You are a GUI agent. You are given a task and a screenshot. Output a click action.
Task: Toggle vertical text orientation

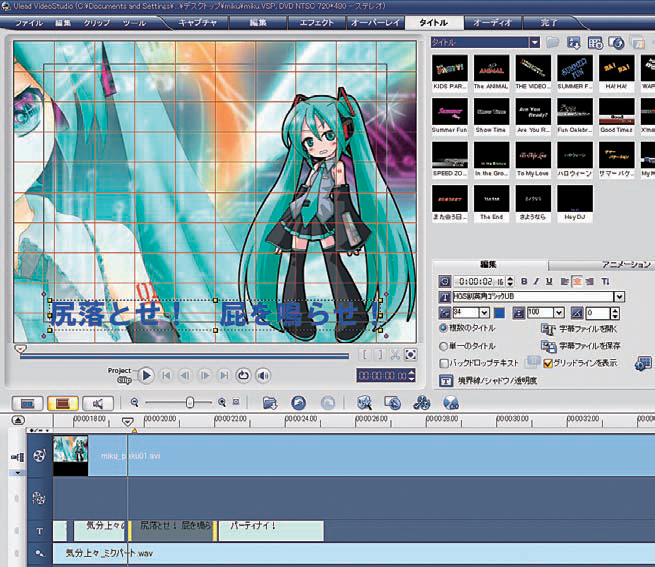pos(605,282)
